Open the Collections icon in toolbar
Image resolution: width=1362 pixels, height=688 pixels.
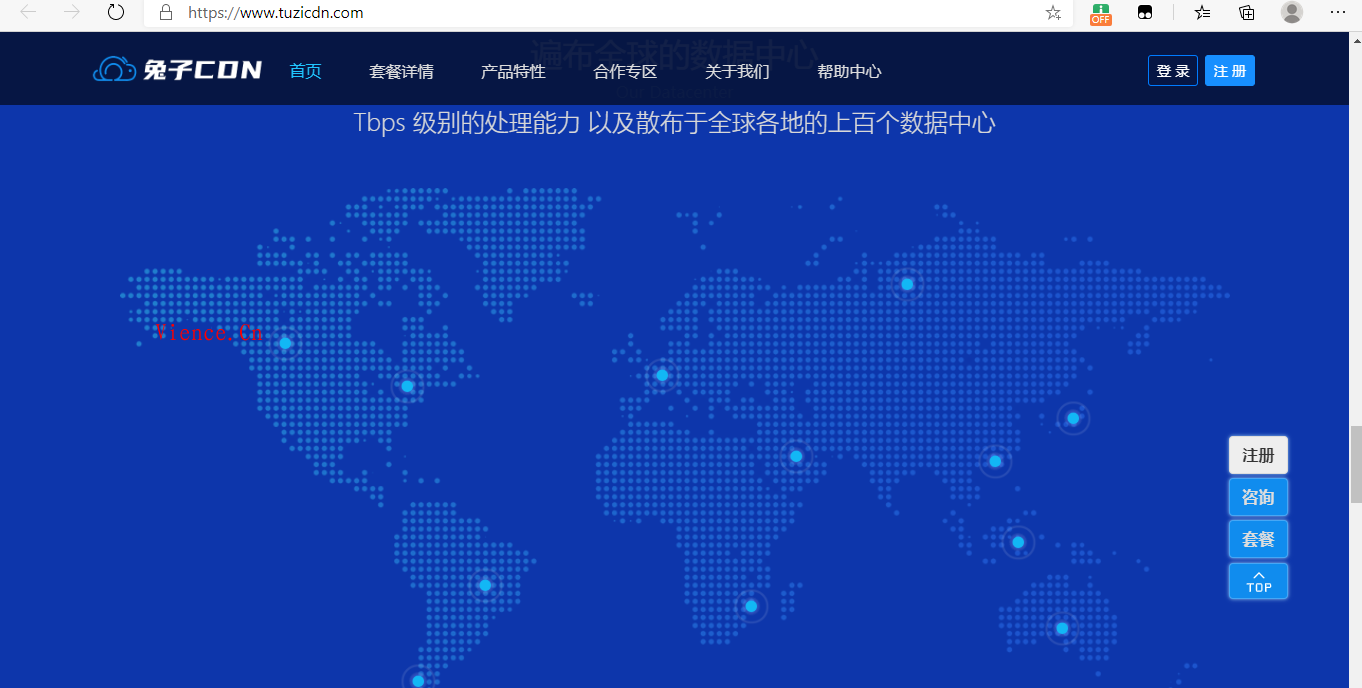point(1247,13)
